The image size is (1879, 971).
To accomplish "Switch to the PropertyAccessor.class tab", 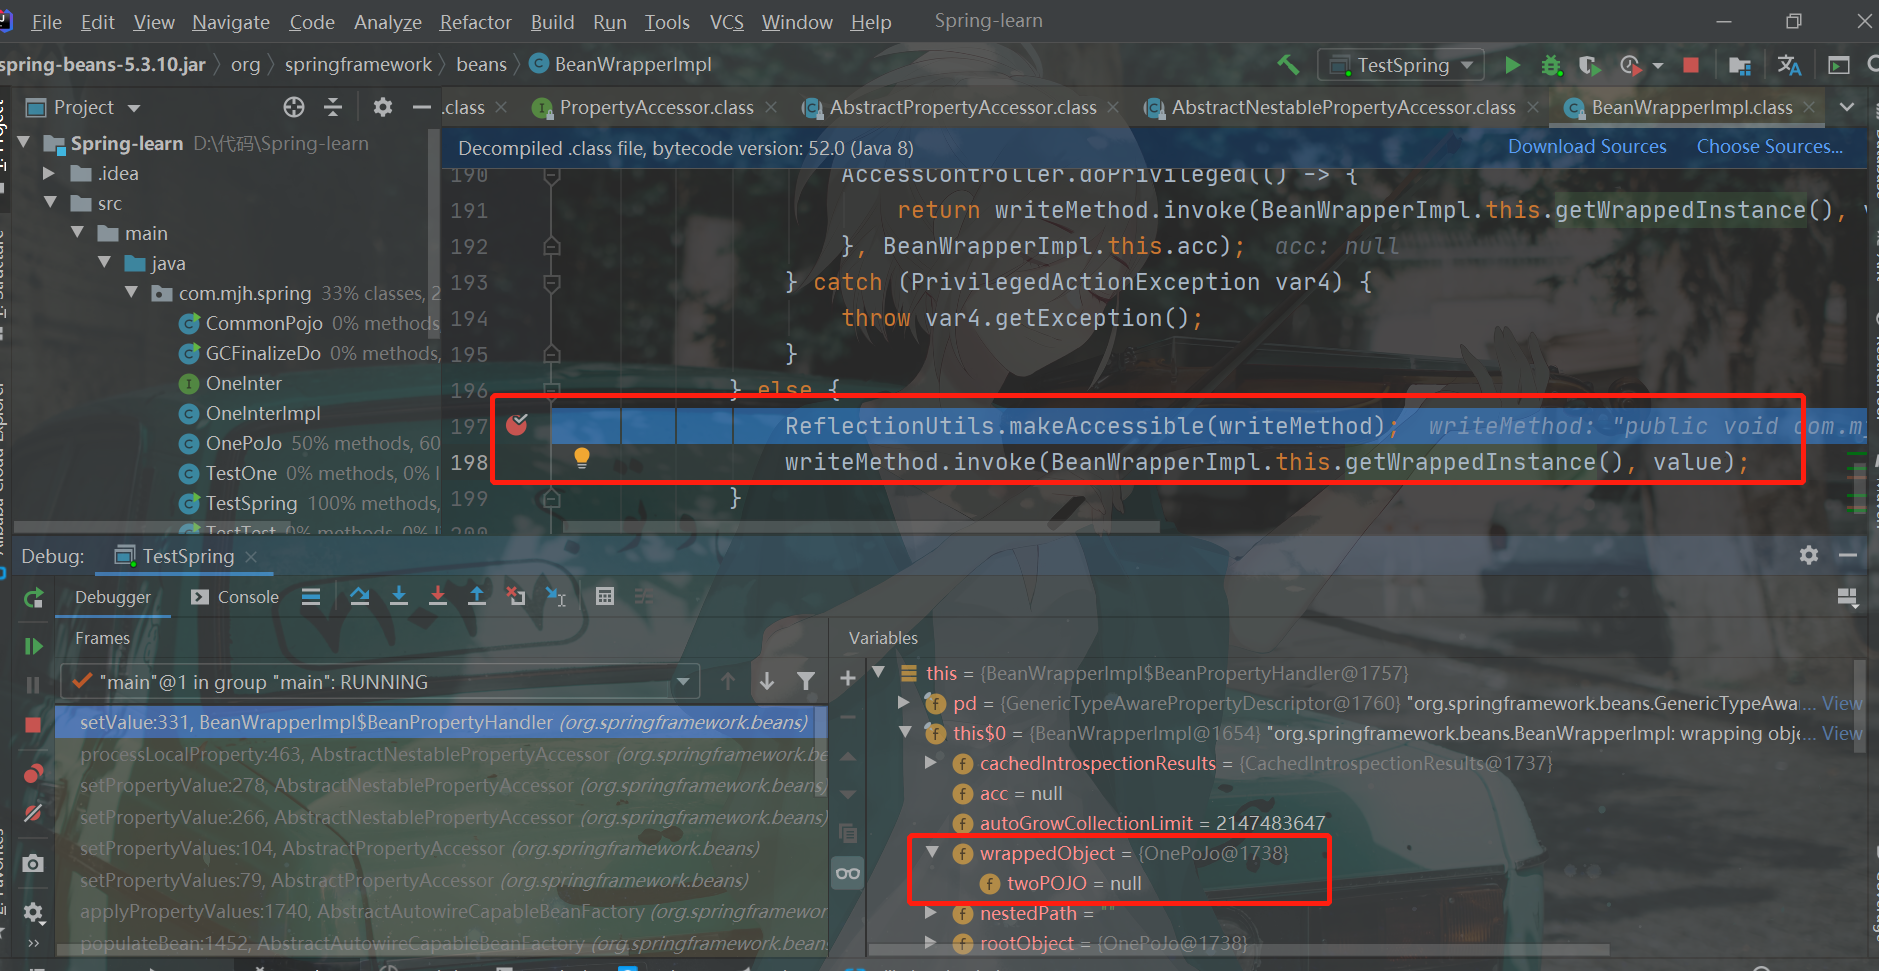I will [x=655, y=107].
